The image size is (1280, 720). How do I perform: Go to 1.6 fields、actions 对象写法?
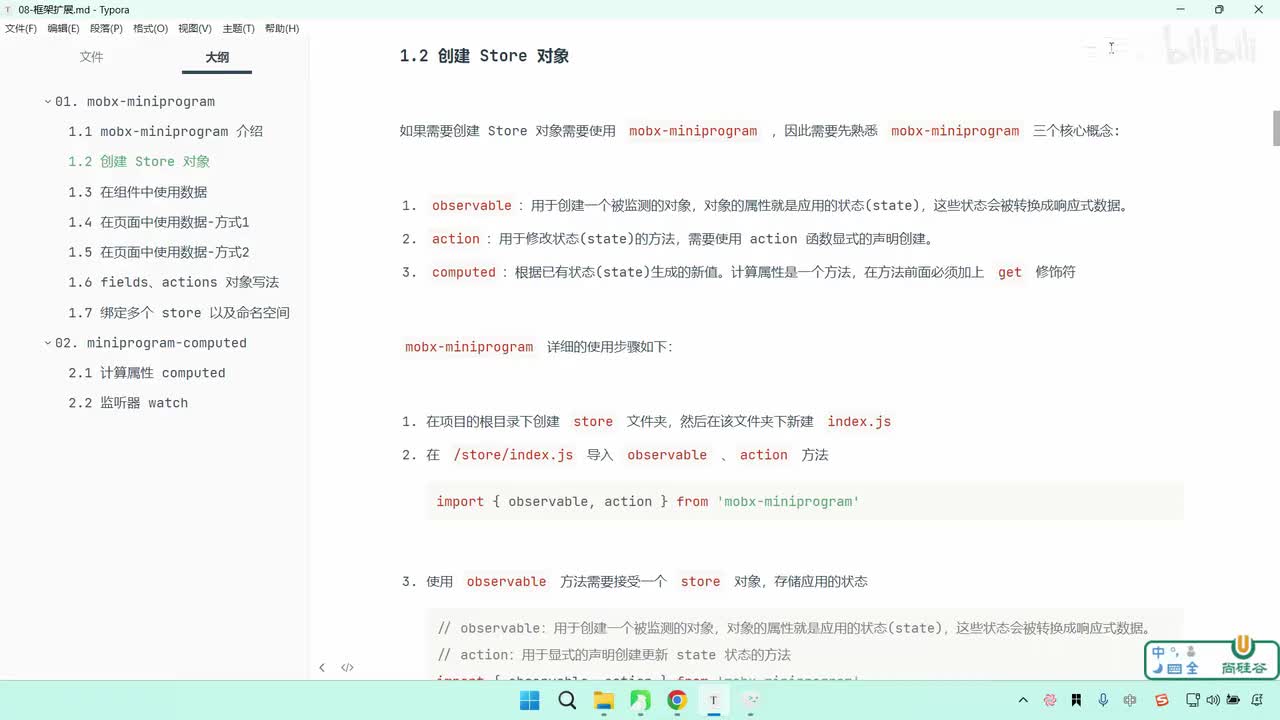pos(174,282)
